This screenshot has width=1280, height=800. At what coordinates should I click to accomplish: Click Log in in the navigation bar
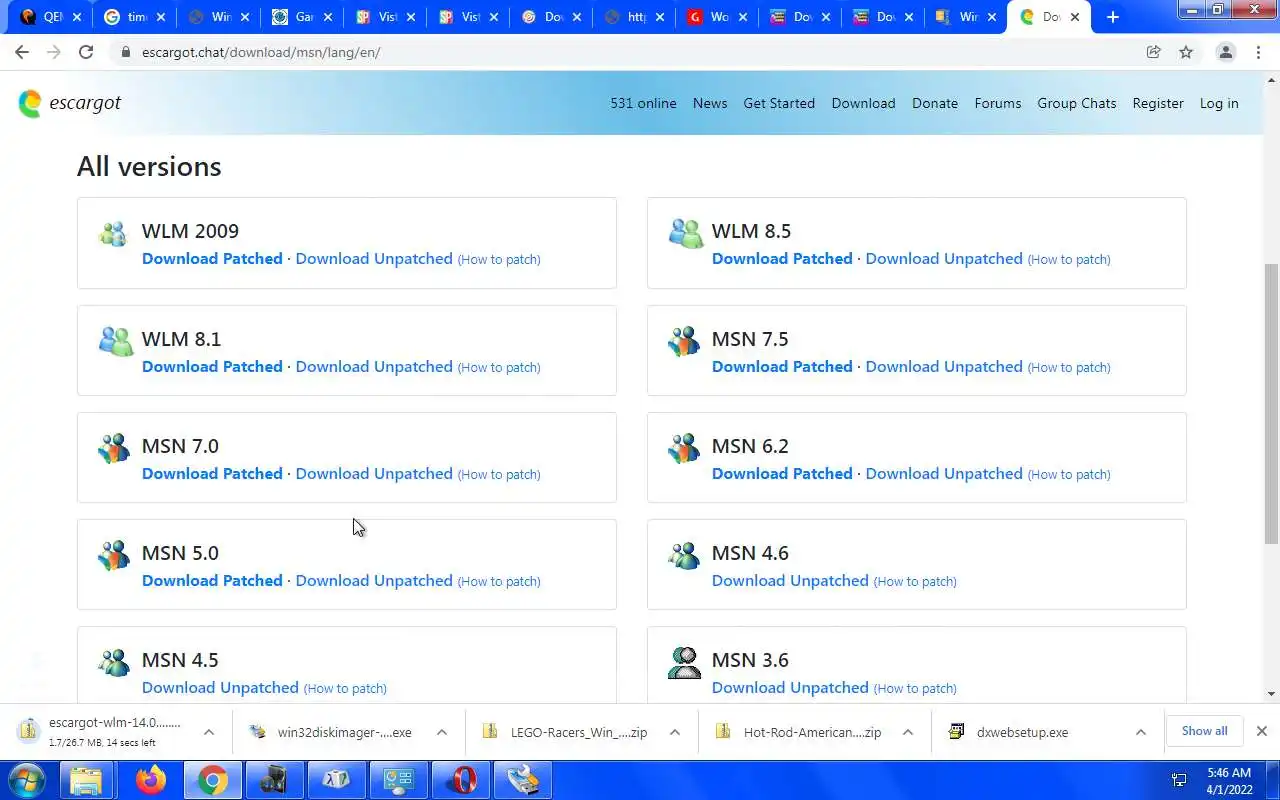pos(1219,103)
